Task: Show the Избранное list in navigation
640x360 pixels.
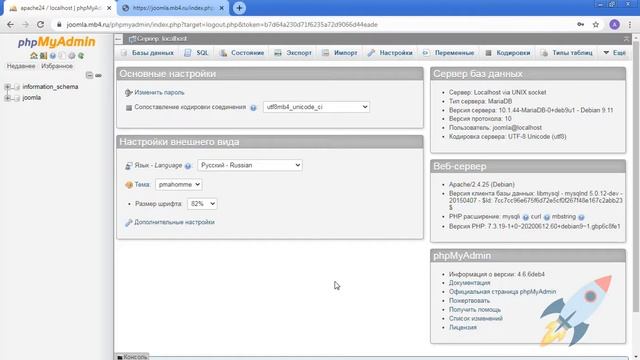Action: [x=57, y=66]
